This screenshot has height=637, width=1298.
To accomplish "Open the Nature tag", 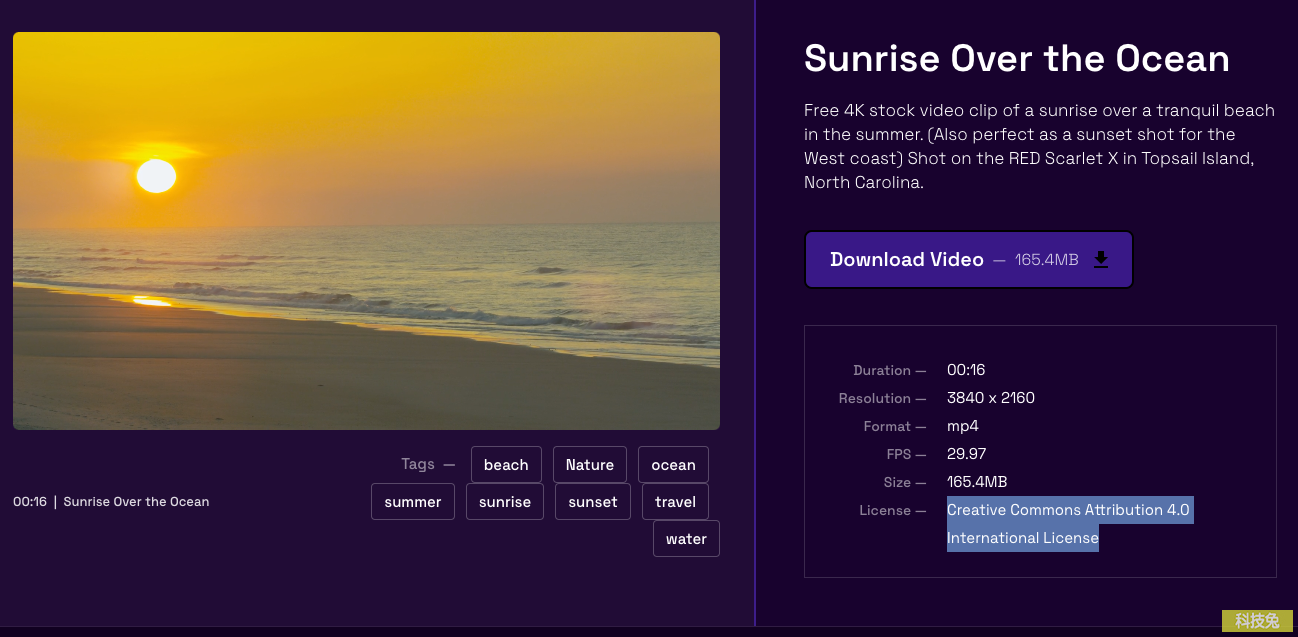I will tap(589, 465).
